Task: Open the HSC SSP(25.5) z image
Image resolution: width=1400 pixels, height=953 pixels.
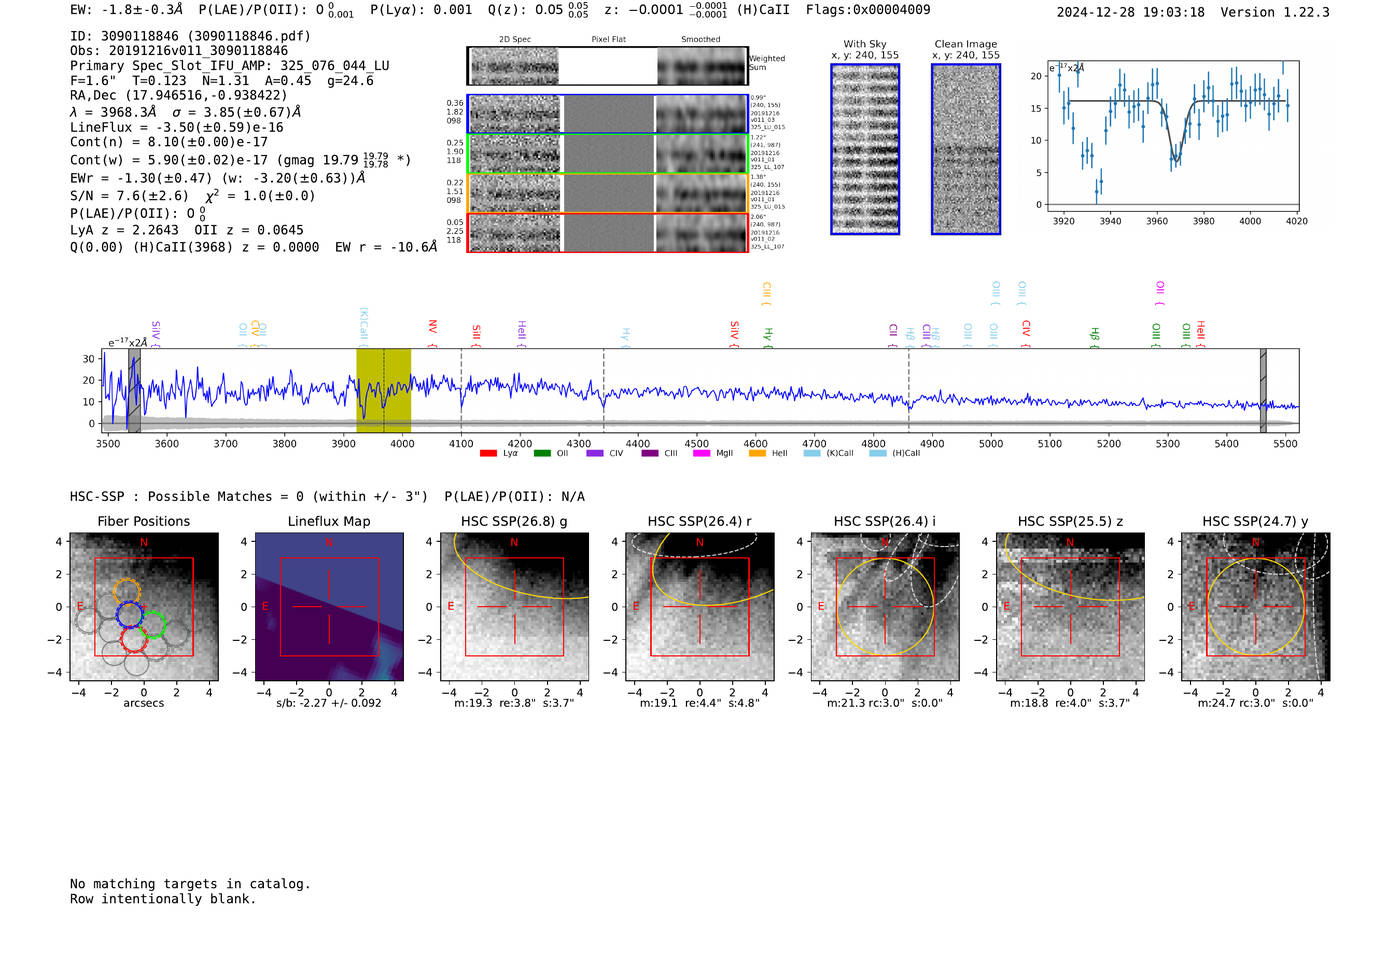Action: 1070,607
